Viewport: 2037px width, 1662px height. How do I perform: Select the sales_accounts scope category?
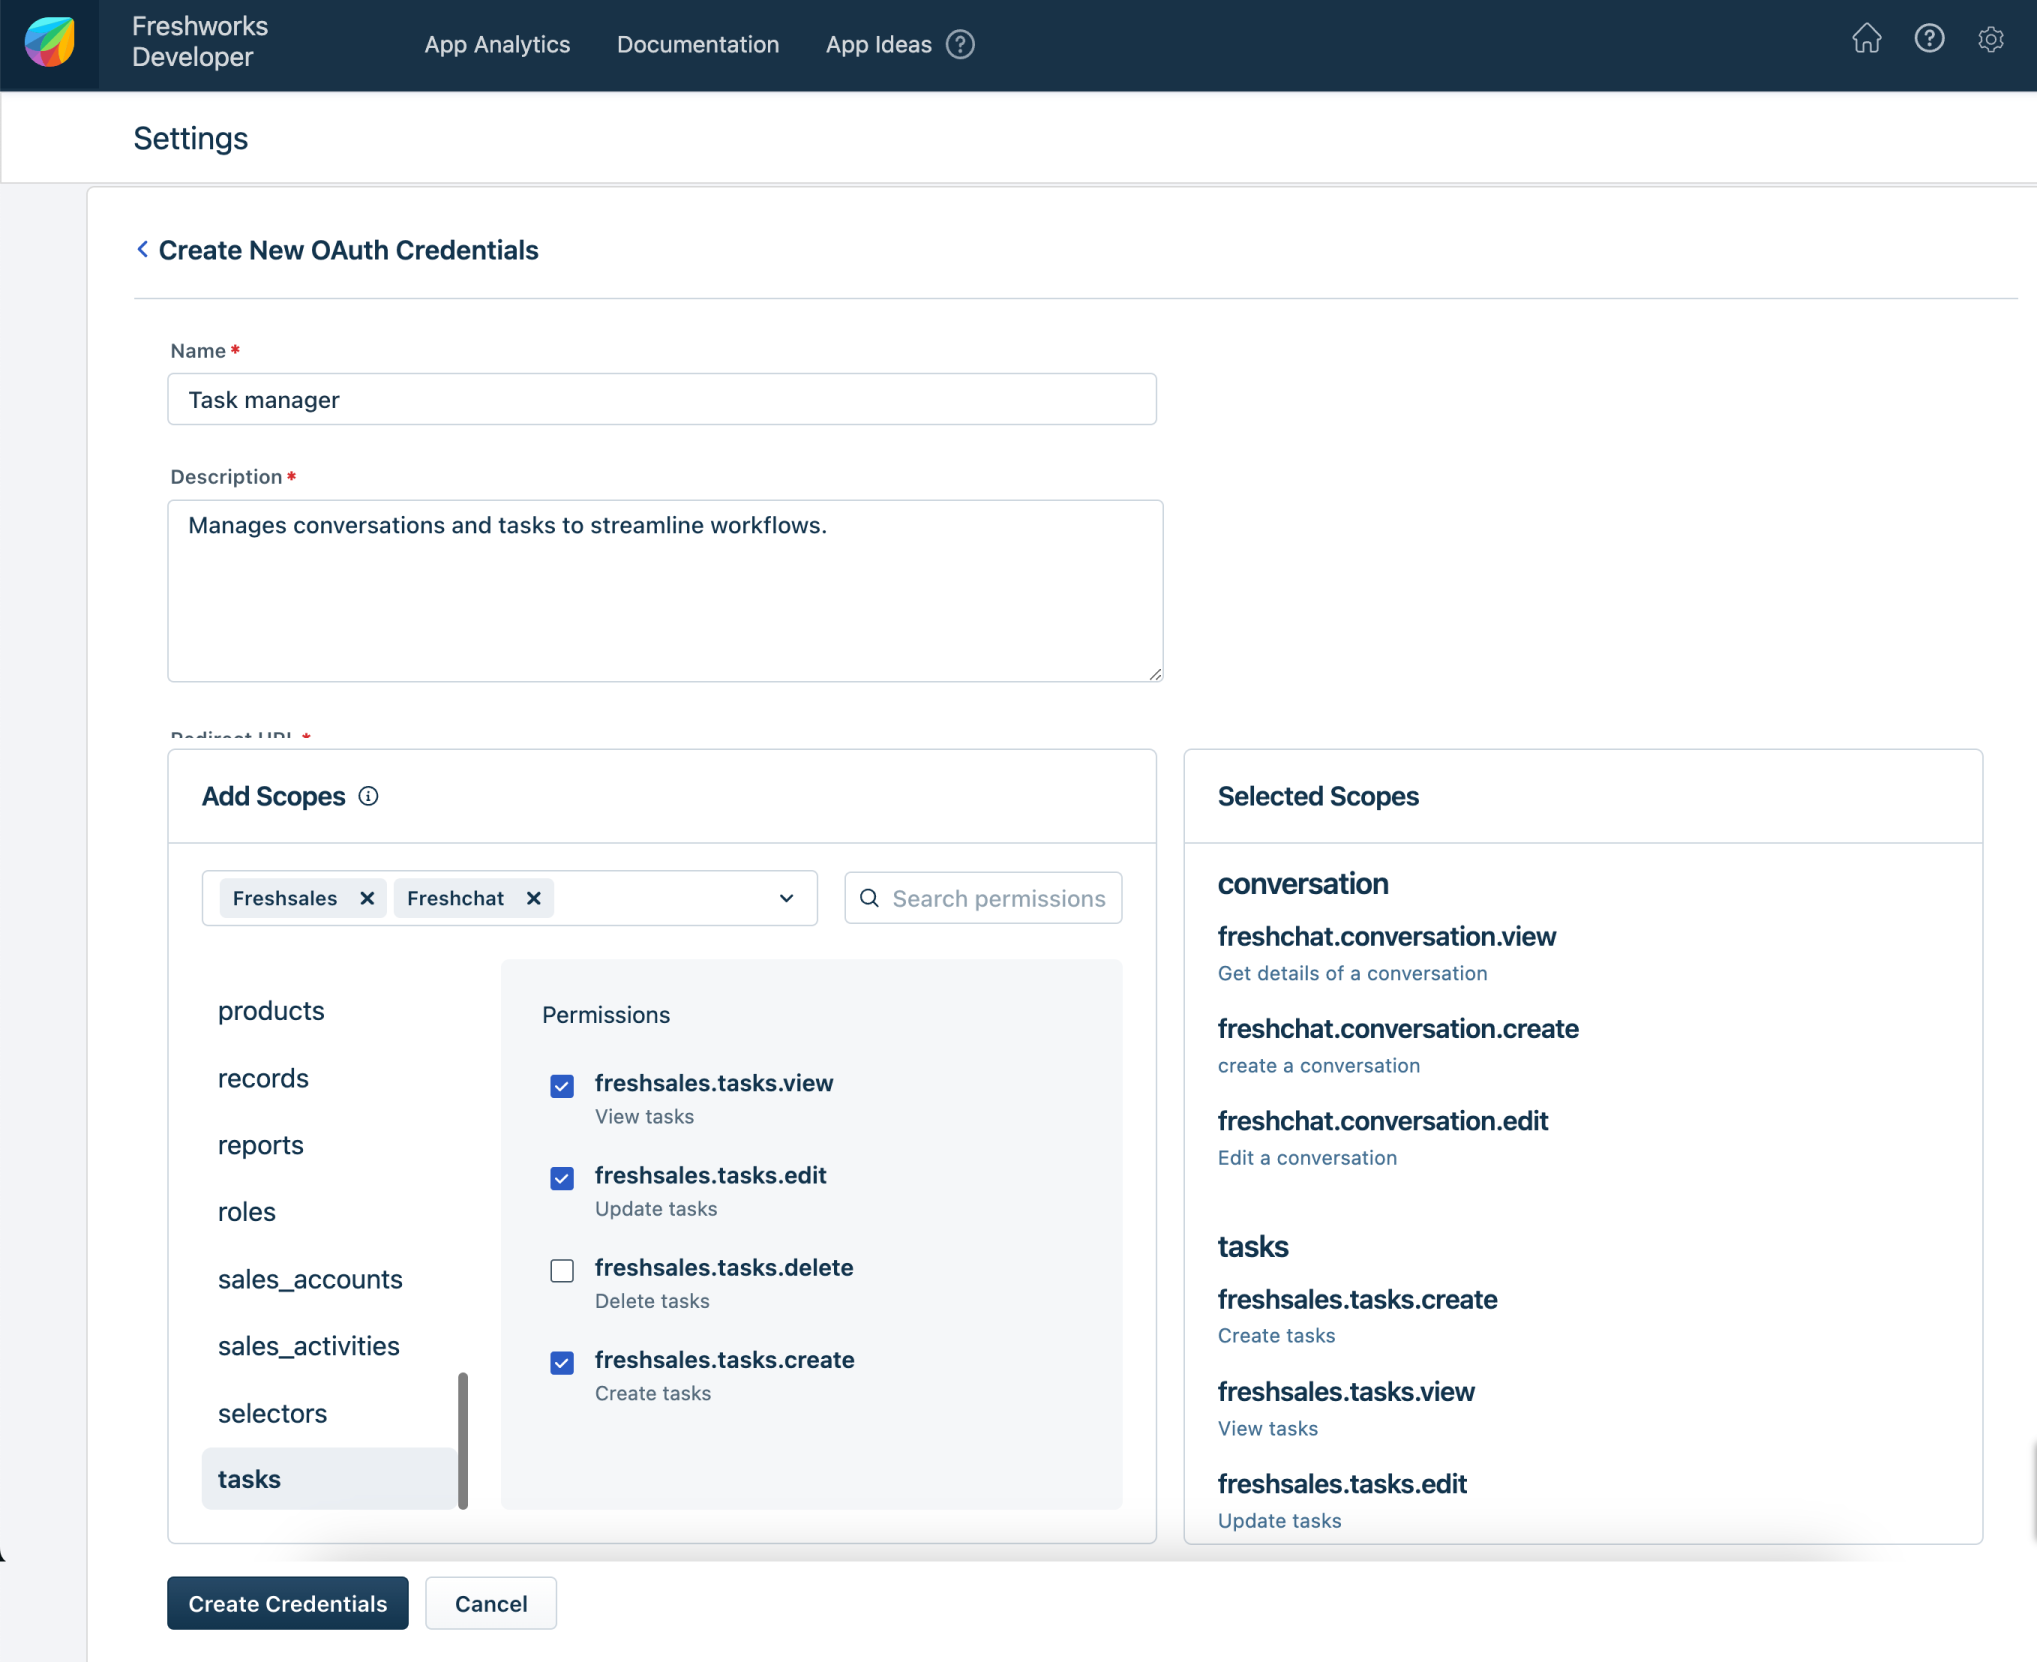(x=310, y=1279)
